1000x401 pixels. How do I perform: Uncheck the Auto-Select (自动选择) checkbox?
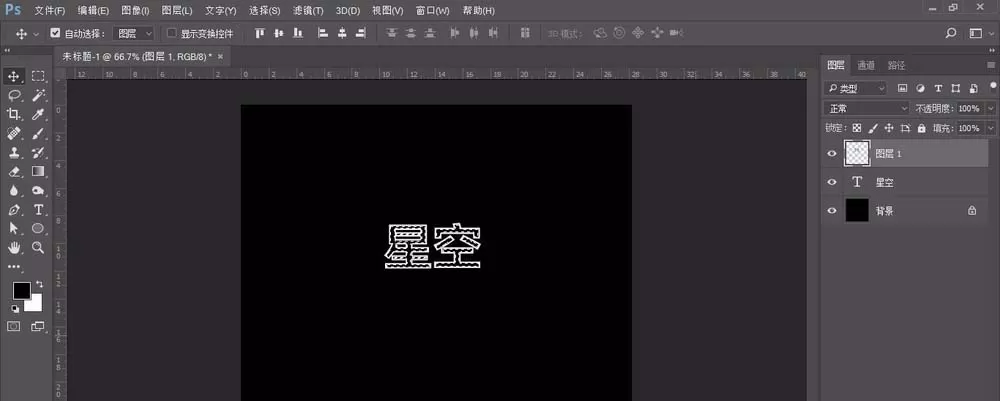(x=54, y=33)
